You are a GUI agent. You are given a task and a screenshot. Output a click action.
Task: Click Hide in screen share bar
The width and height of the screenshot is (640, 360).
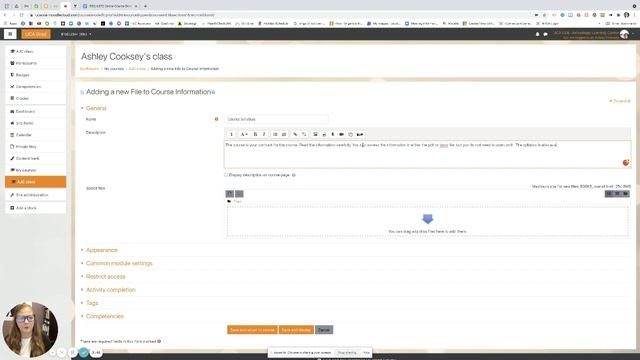point(366,353)
